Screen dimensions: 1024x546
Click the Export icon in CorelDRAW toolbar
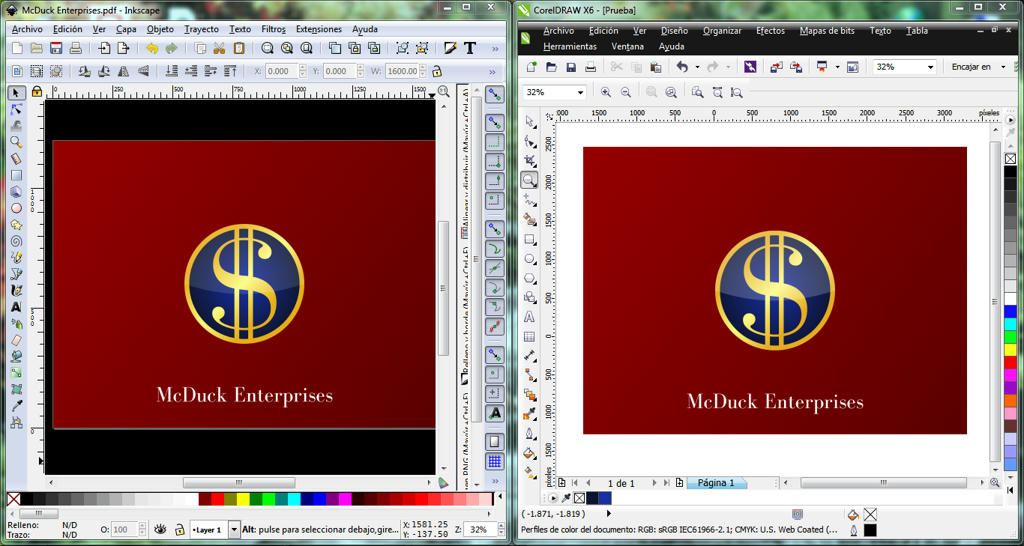click(x=796, y=67)
